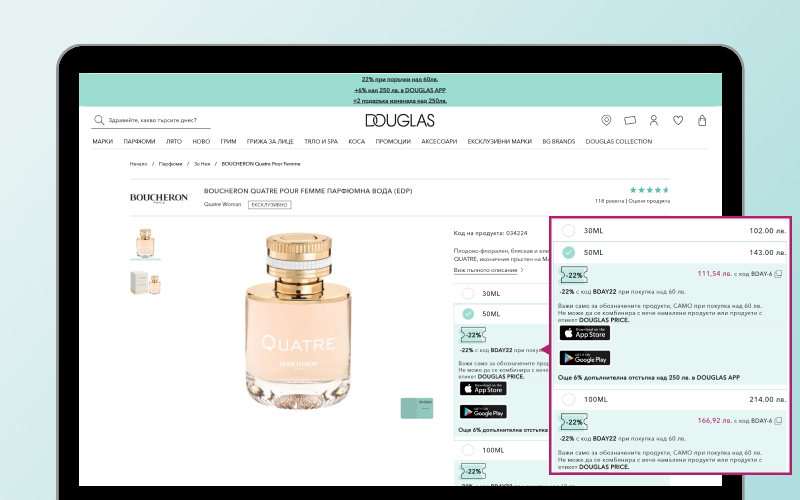Open the wishlist heart icon
Image resolution: width=800 pixels, height=500 pixels.
pos(678,120)
